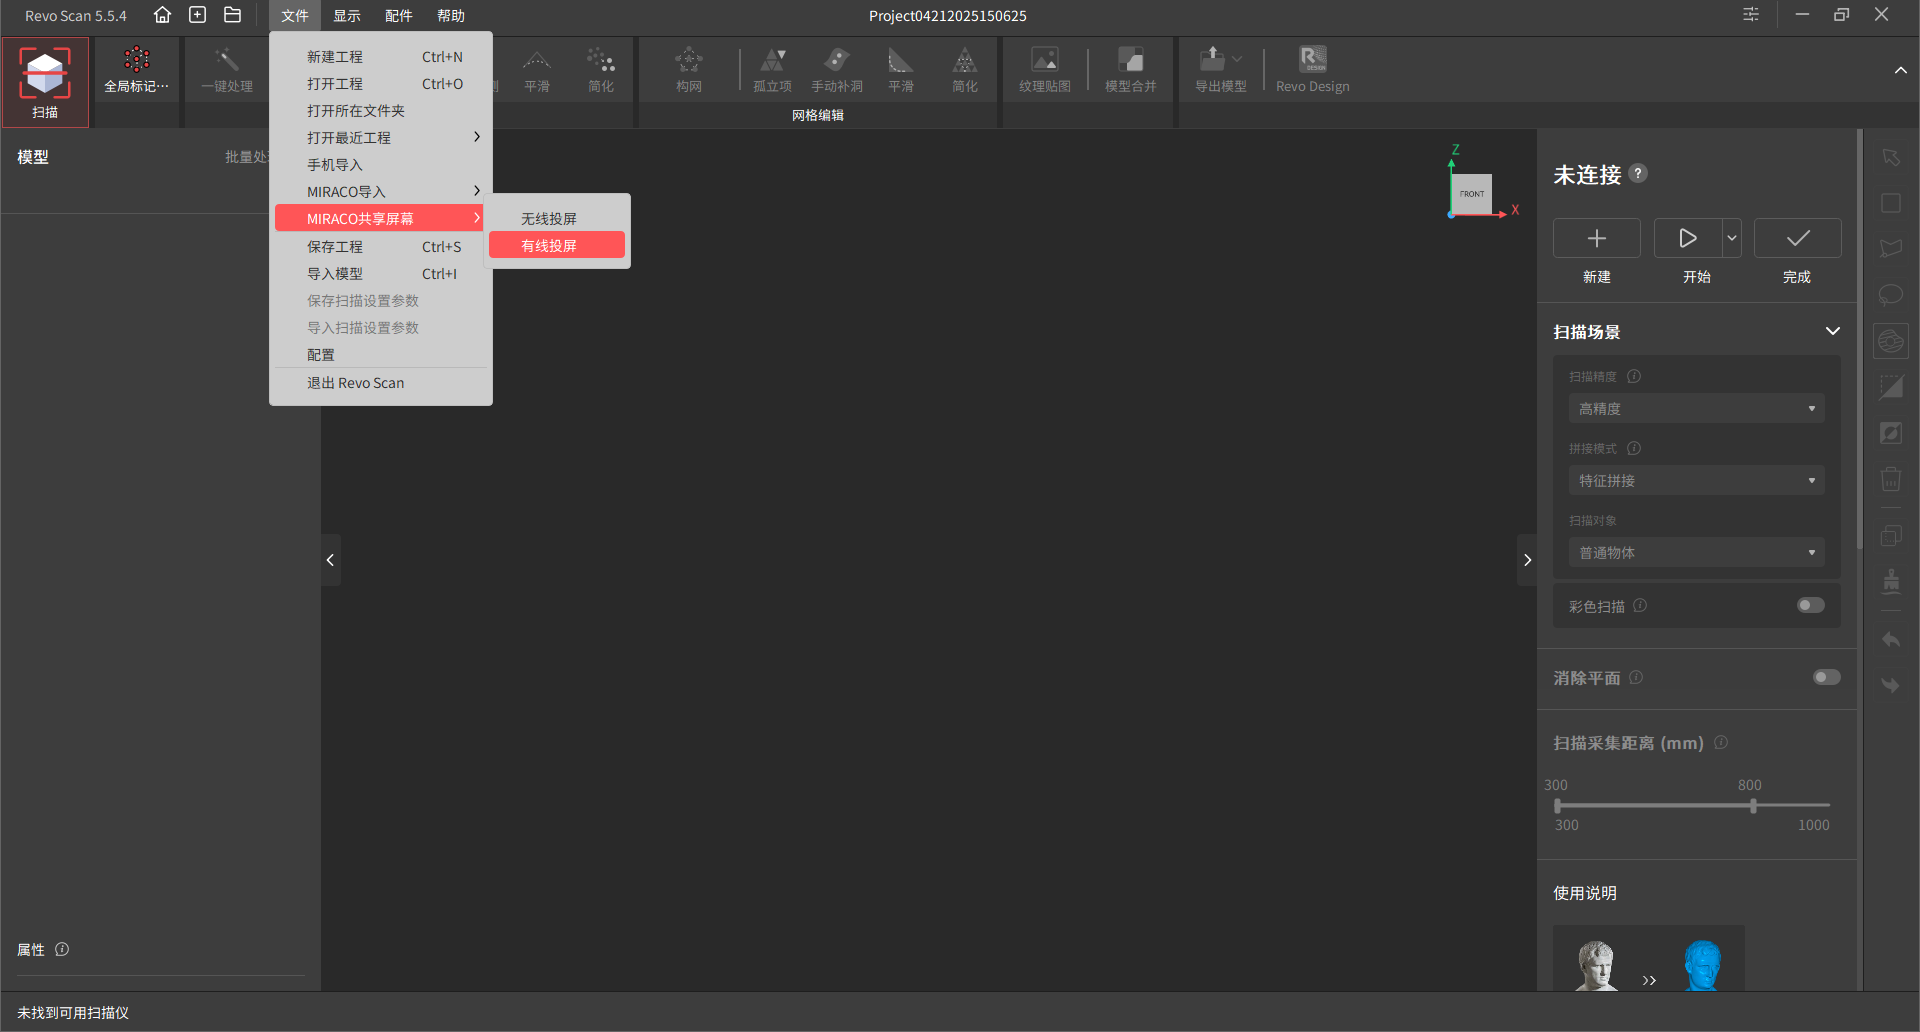Open the 纹理贴图 texture mapping tool
This screenshot has height=1032, width=1920.
(1045, 70)
